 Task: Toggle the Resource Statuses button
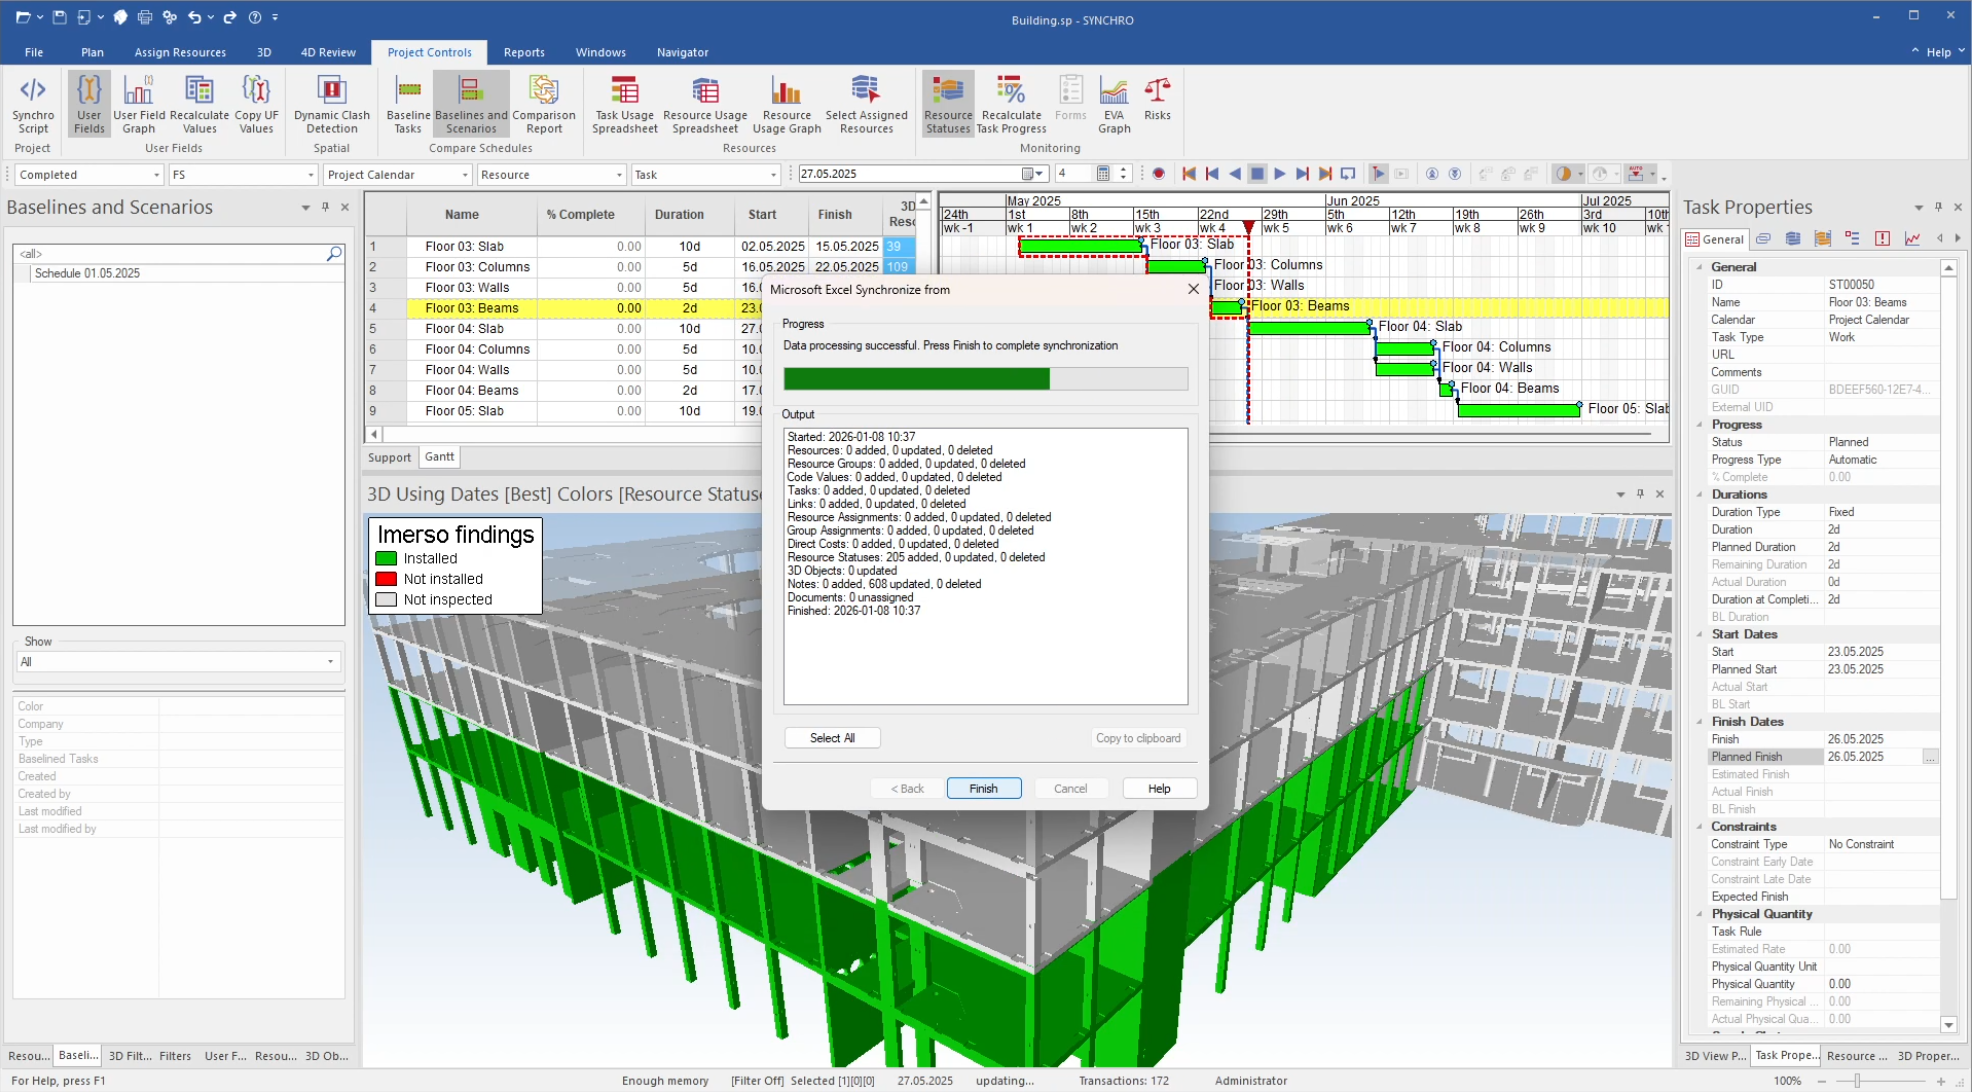(x=947, y=103)
